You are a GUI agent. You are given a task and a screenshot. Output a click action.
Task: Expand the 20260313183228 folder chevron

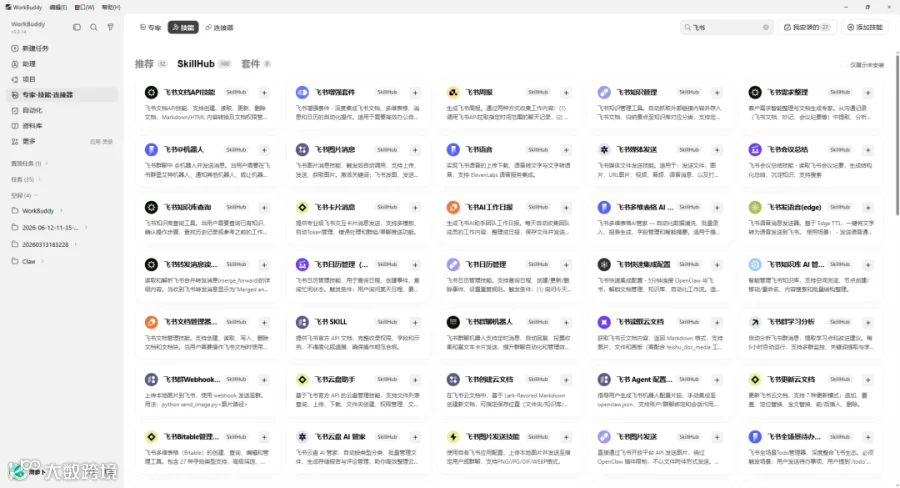point(76,244)
